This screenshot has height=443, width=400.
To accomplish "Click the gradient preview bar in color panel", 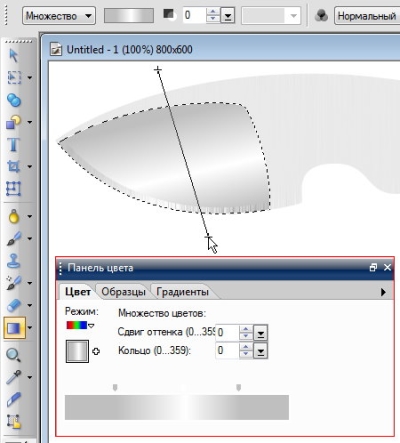I will [177, 407].
